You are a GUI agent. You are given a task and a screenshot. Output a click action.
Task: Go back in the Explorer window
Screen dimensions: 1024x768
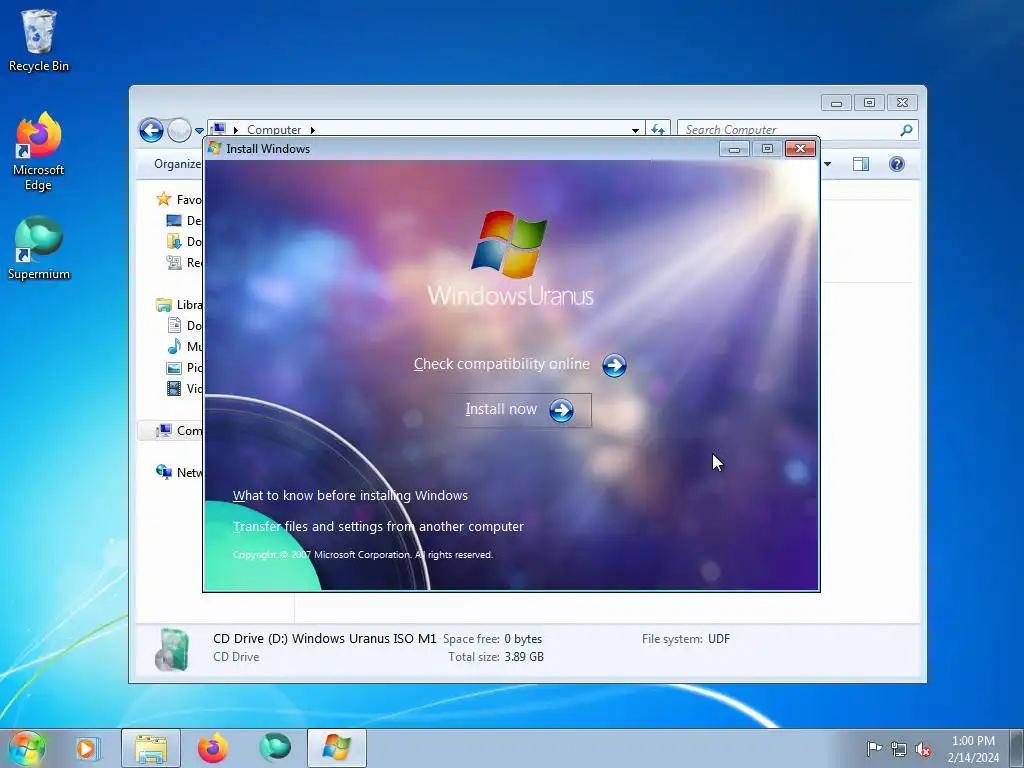(x=151, y=131)
